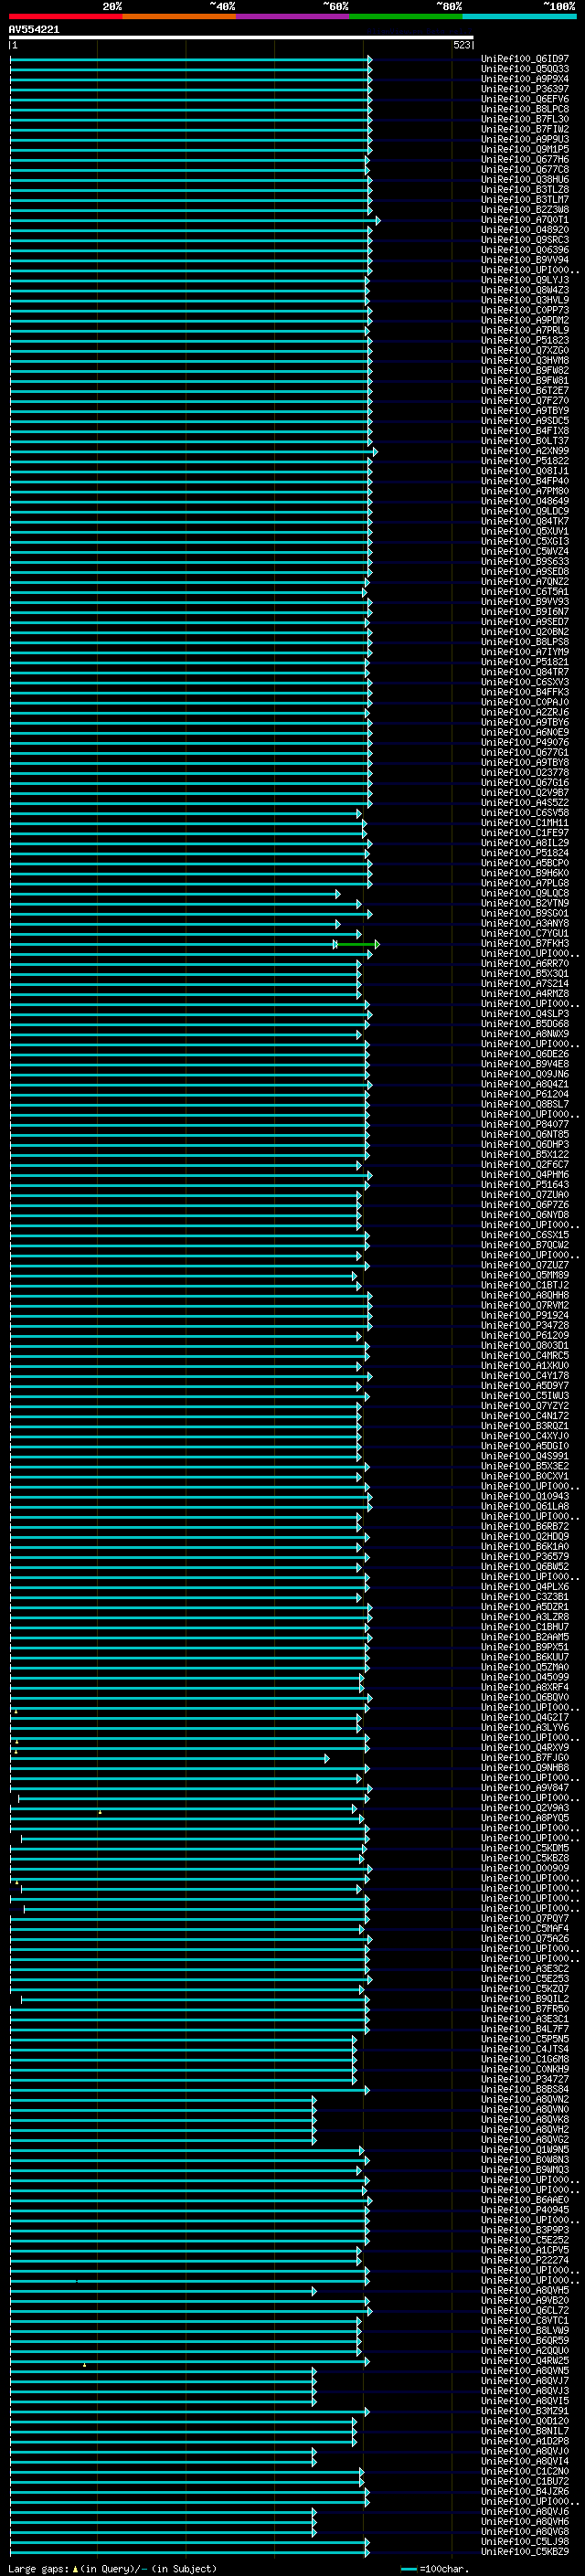585x2576 pixels.
Task: Select hit UniRef100_B3MZ91
Action: (x=525, y=2411)
